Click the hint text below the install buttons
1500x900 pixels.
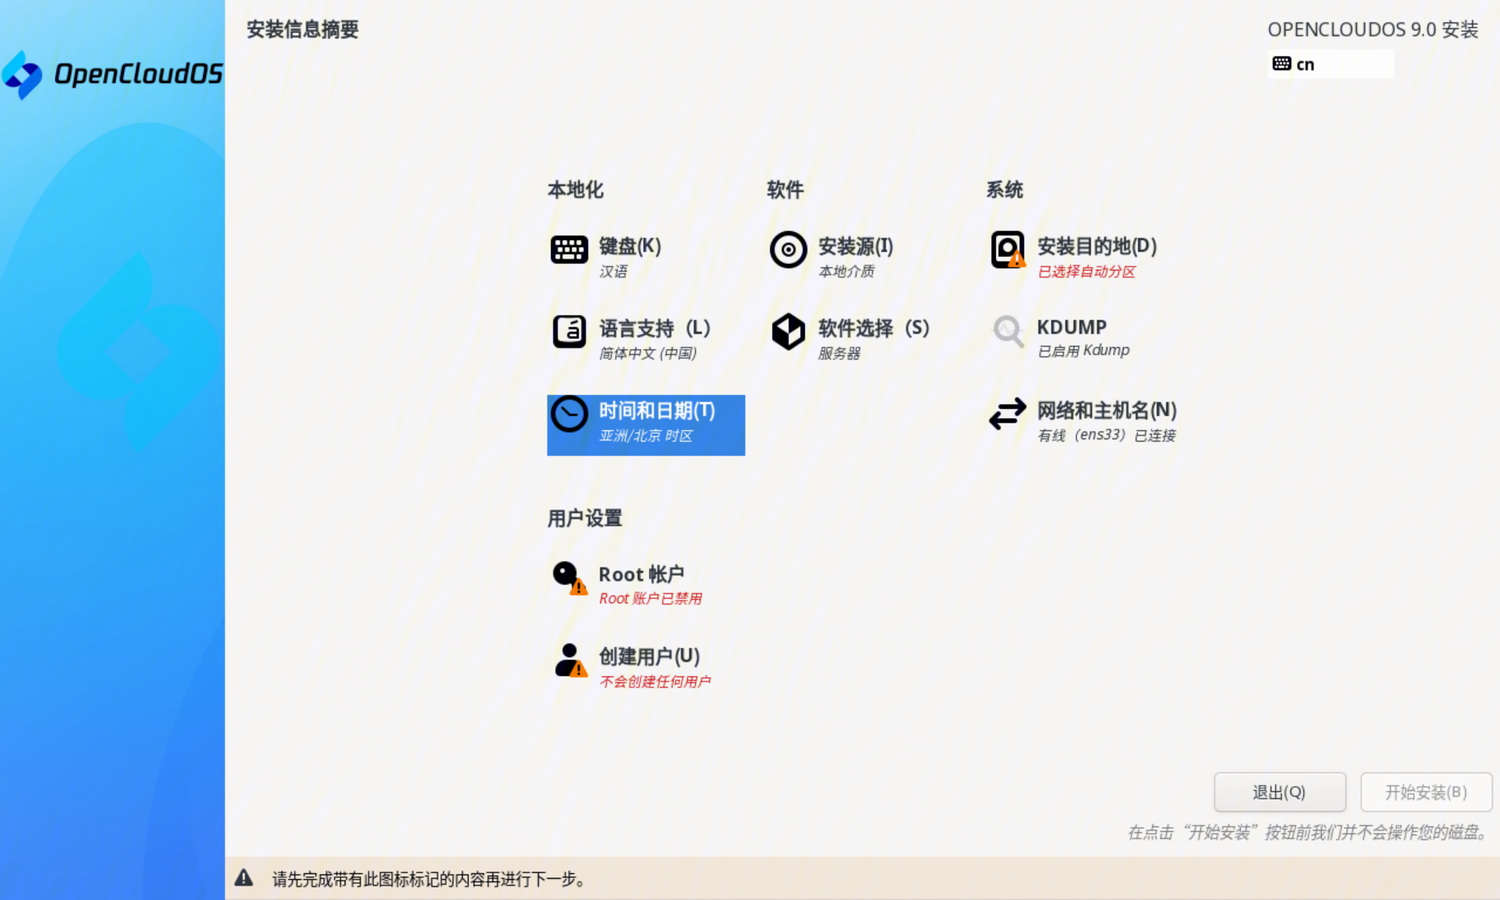point(1309,832)
